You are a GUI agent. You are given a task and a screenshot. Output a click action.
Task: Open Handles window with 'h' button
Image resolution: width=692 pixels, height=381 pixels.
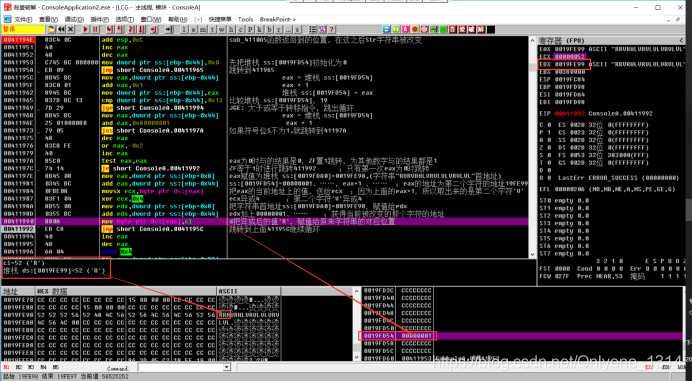pos(231,30)
